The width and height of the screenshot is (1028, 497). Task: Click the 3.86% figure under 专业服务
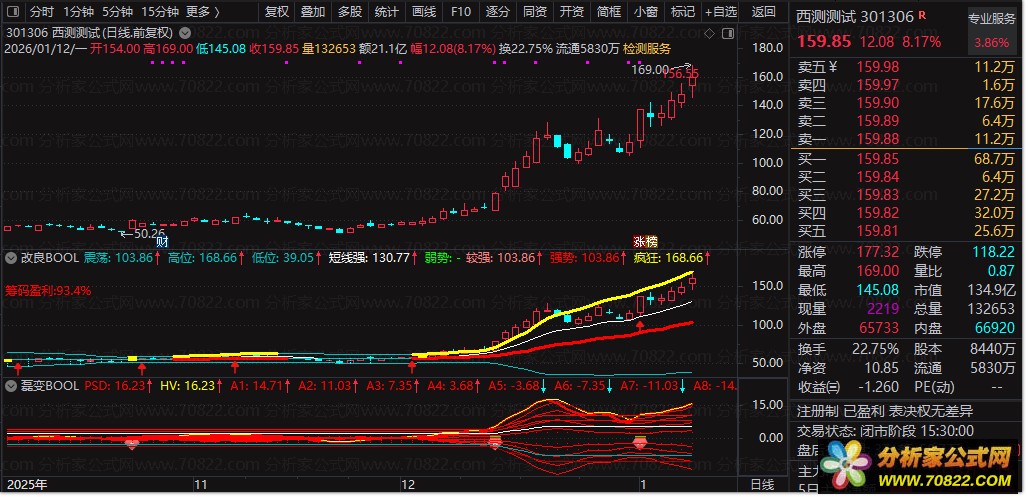992,43
